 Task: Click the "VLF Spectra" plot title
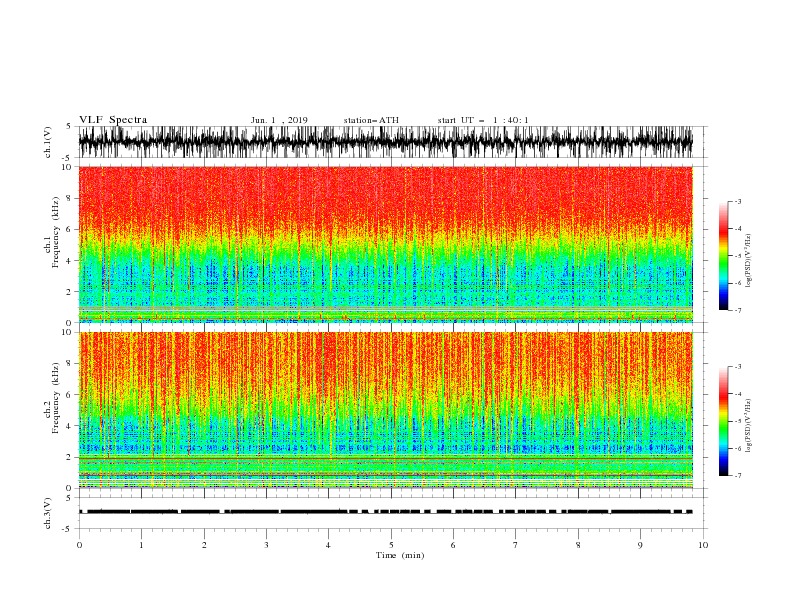click(x=113, y=120)
